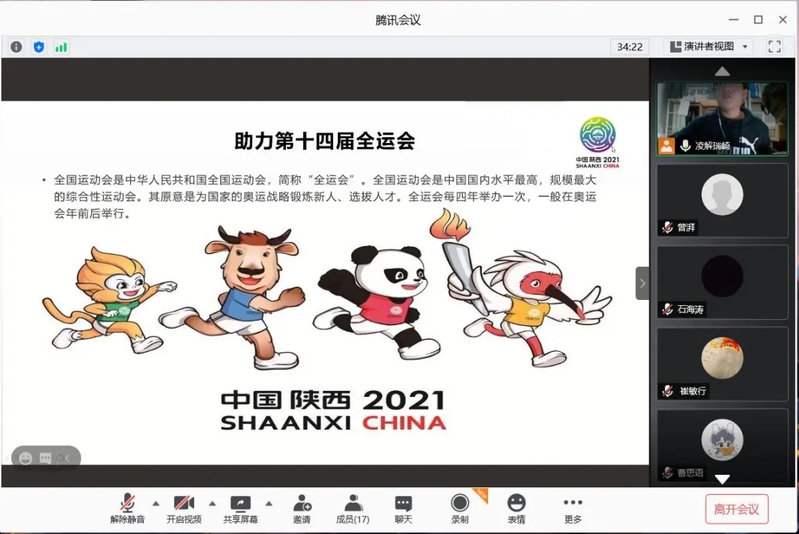Collapse the participant video sidebar

[642, 283]
